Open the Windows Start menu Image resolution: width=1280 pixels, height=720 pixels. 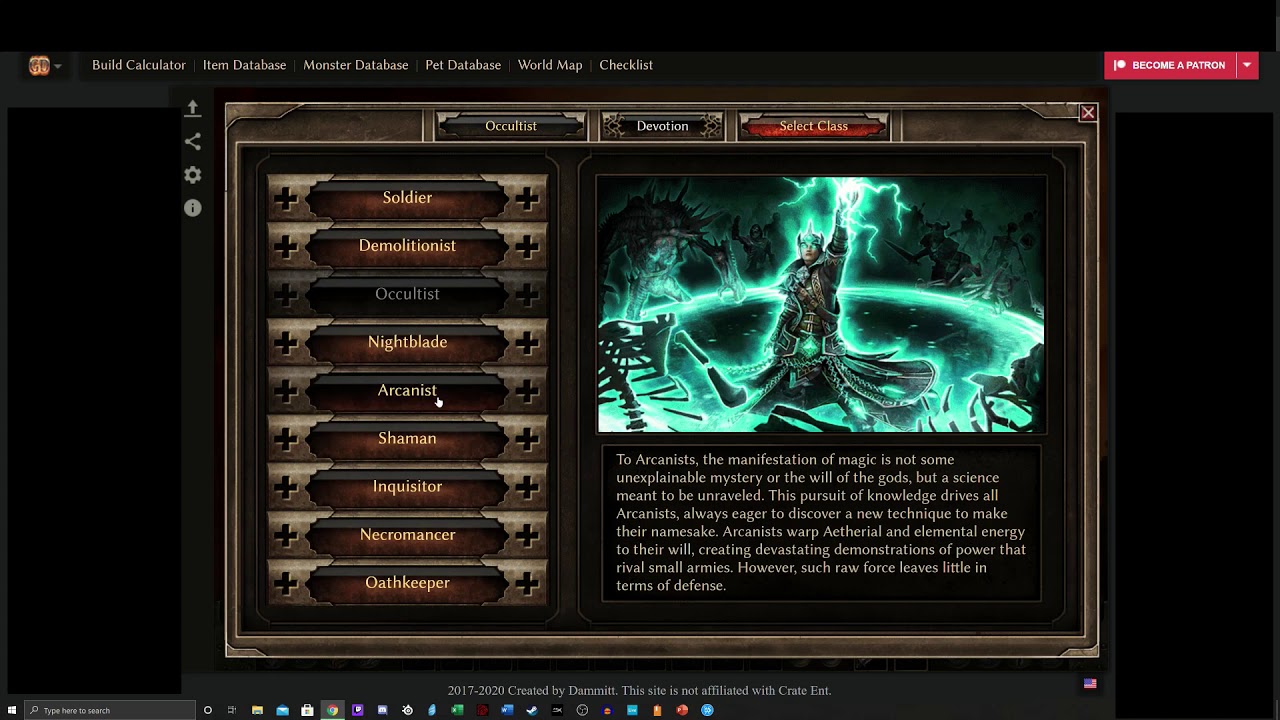tap(12, 710)
